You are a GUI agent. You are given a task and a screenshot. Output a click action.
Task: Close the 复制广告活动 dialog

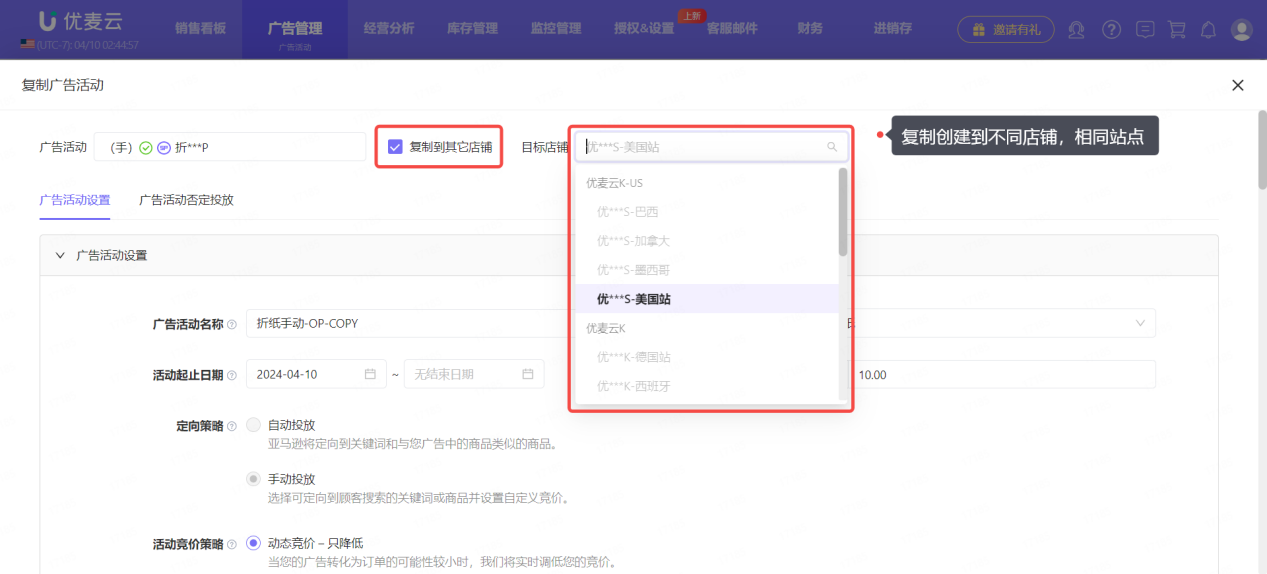pos(1238,85)
